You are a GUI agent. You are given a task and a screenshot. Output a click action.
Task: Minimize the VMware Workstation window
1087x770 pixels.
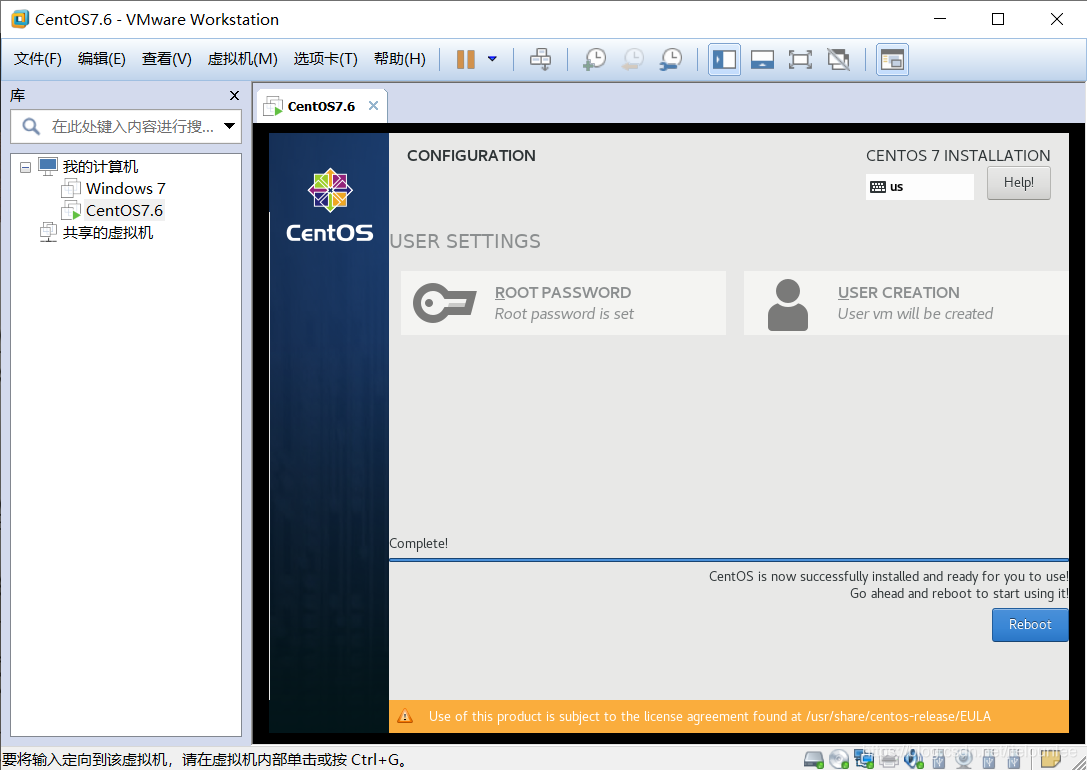pyautogui.click(x=940, y=19)
